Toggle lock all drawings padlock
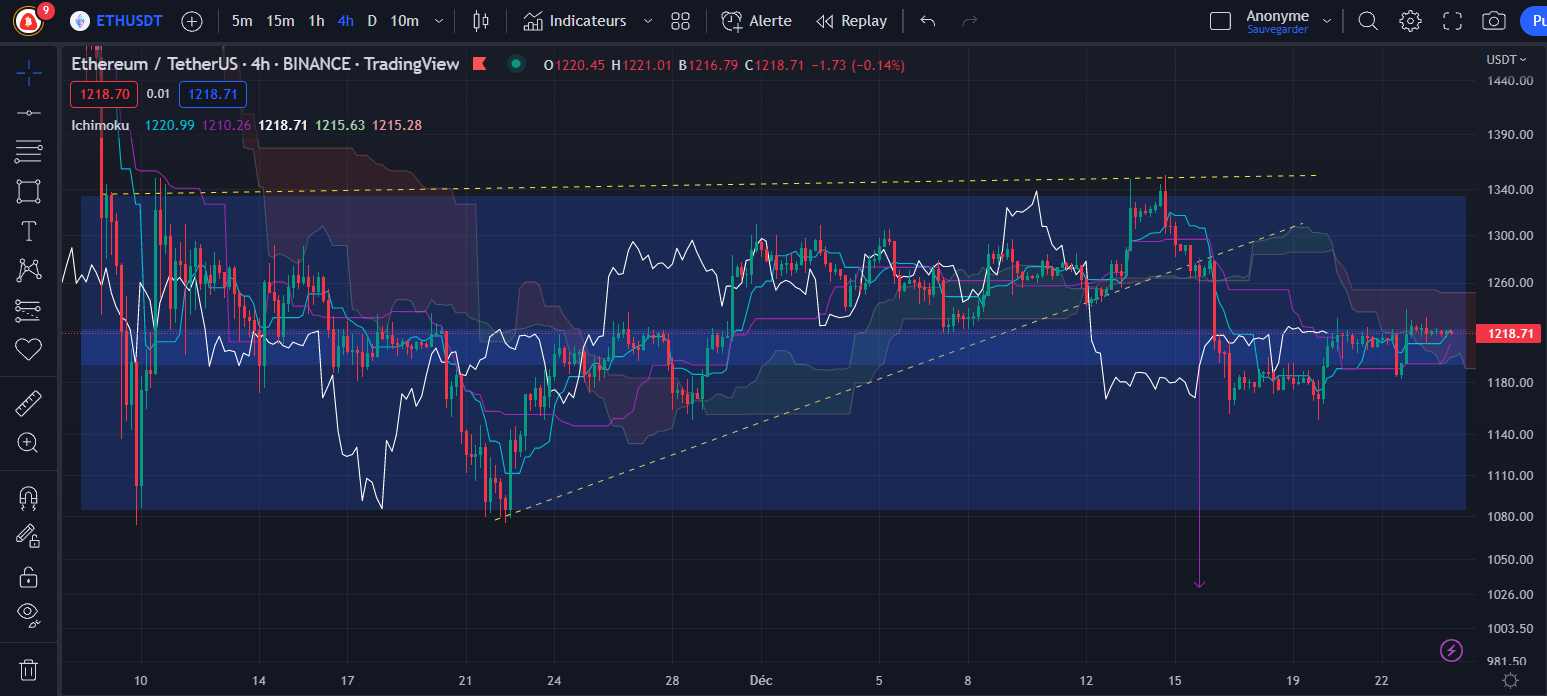Screen dimensions: 1547x696 pyautogui.click(x=29, y=576)
